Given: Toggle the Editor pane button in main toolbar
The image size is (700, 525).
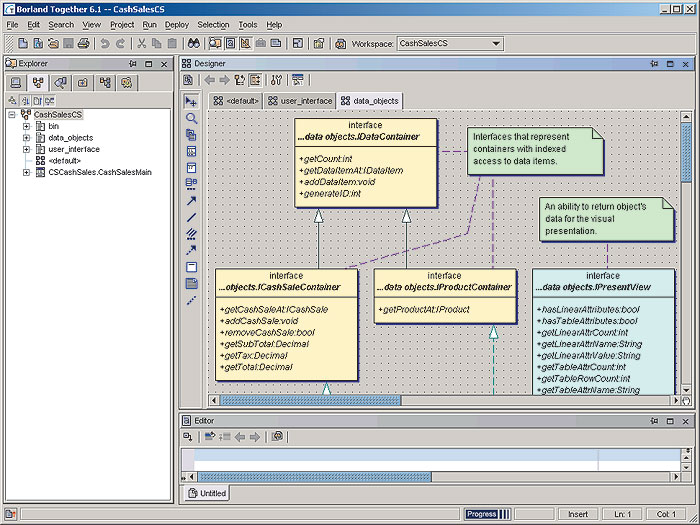Looking at the screenshot, I should [x=231, y=43].
